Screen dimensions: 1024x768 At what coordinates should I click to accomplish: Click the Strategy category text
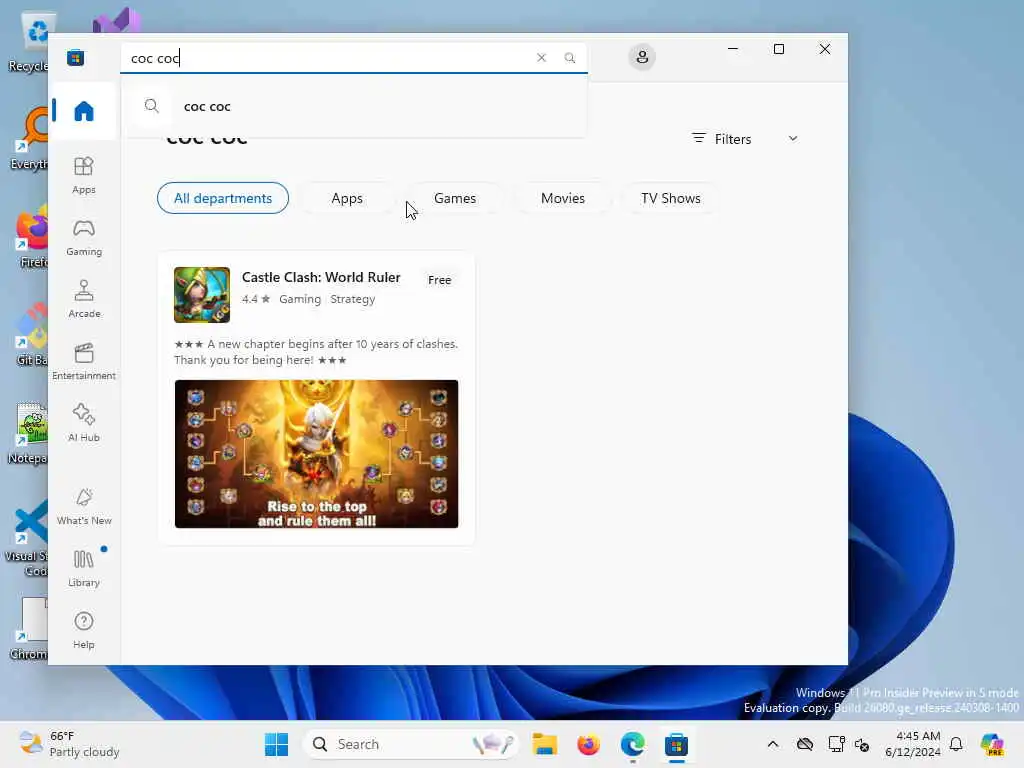pyautogui.click(x=353, y=299)
